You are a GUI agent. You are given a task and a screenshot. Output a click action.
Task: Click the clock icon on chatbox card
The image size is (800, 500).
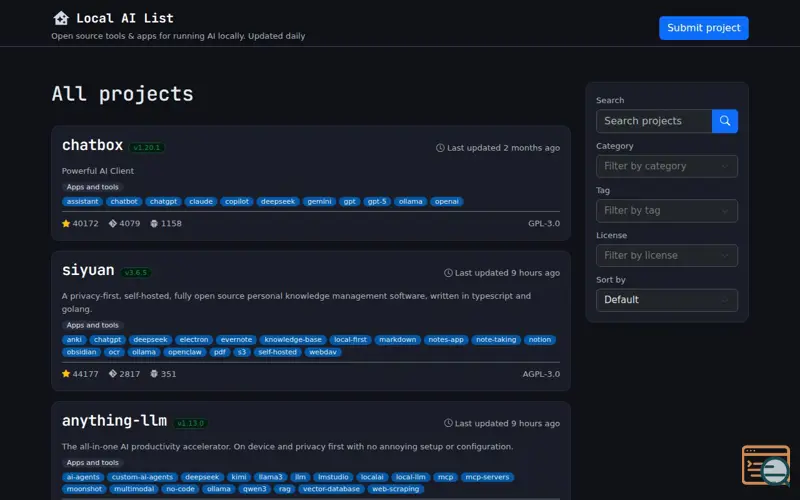440,148
